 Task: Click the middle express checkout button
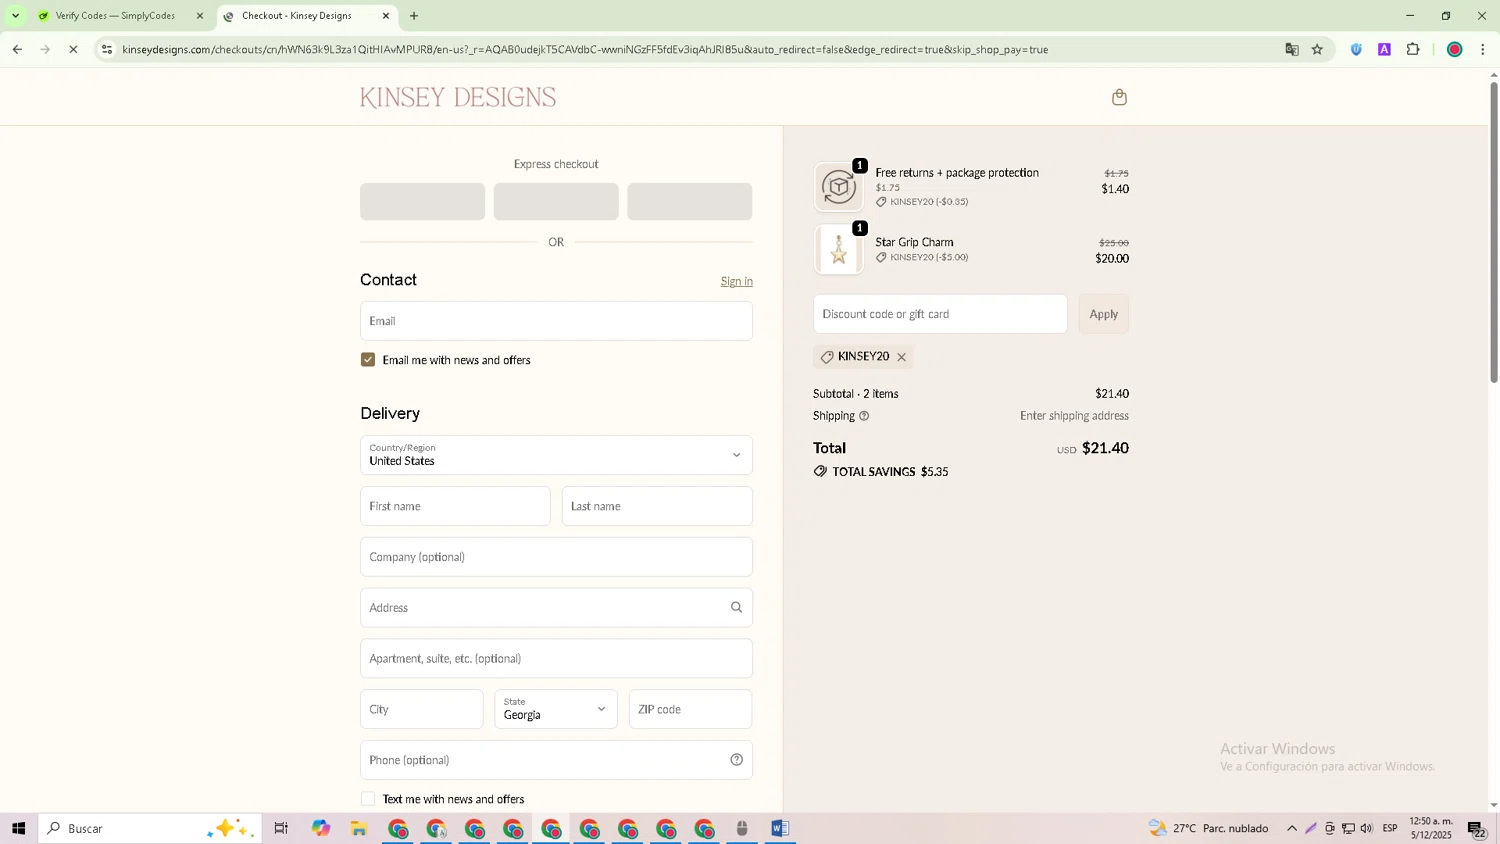556,202
